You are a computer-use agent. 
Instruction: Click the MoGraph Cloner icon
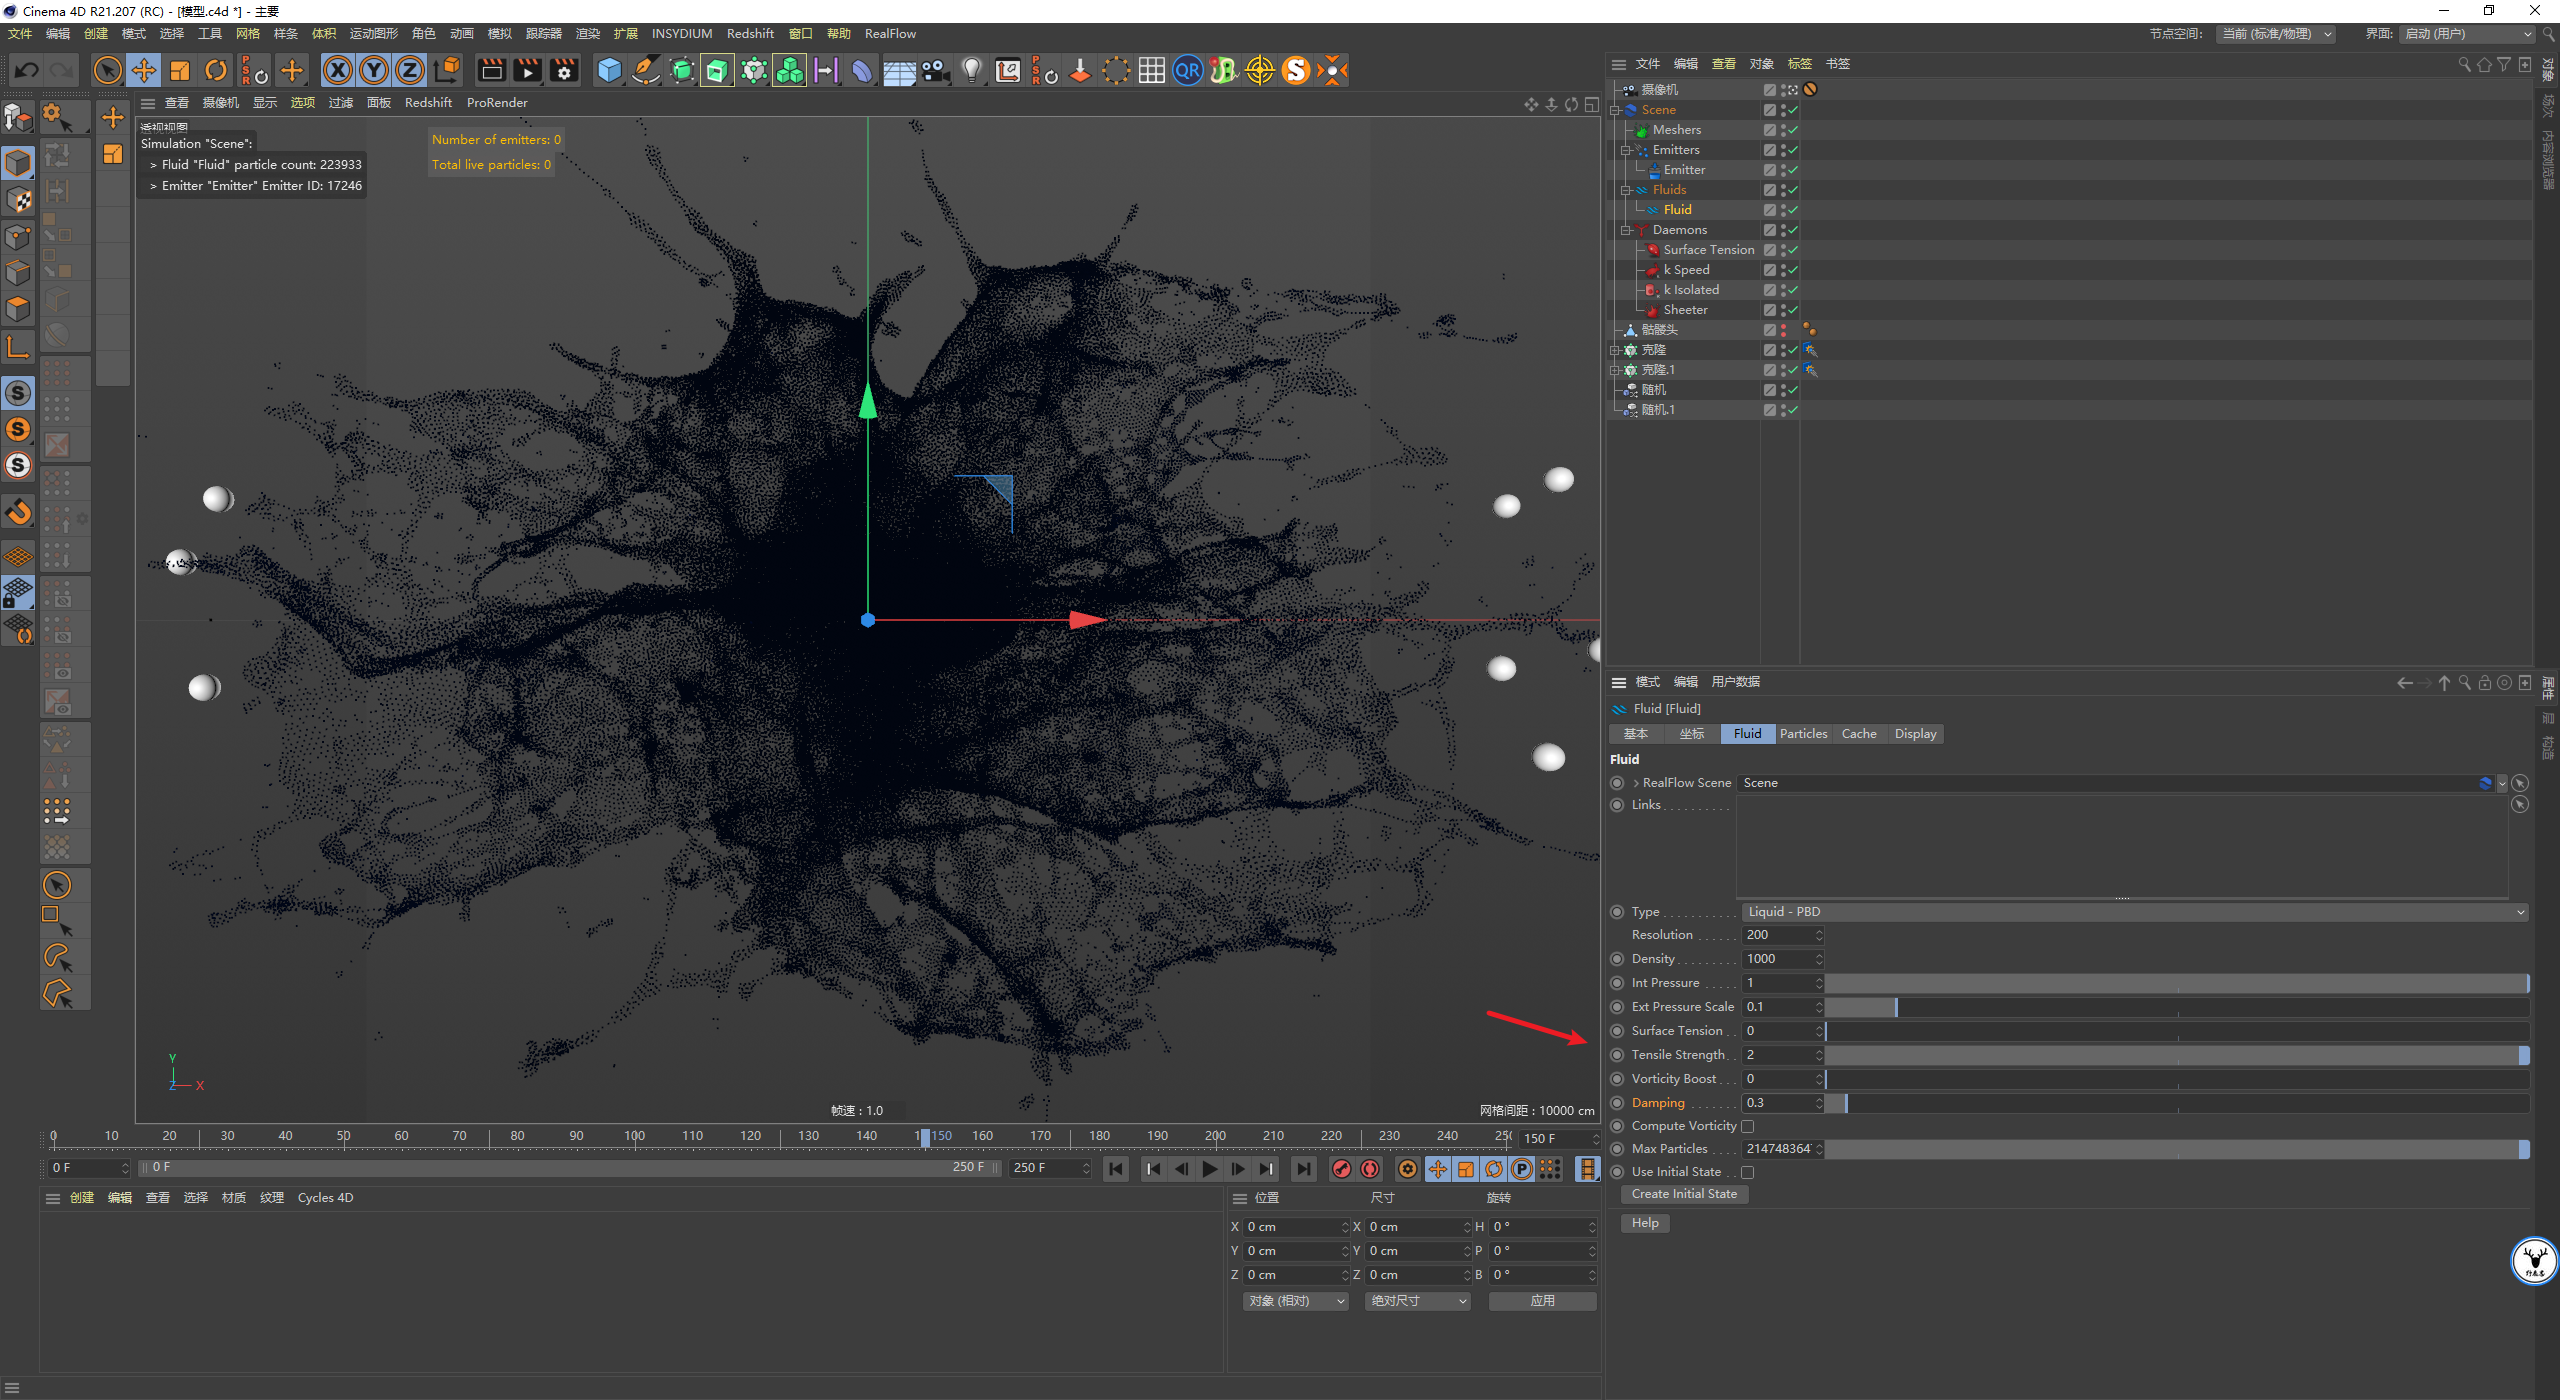click(x=754, y=70)
